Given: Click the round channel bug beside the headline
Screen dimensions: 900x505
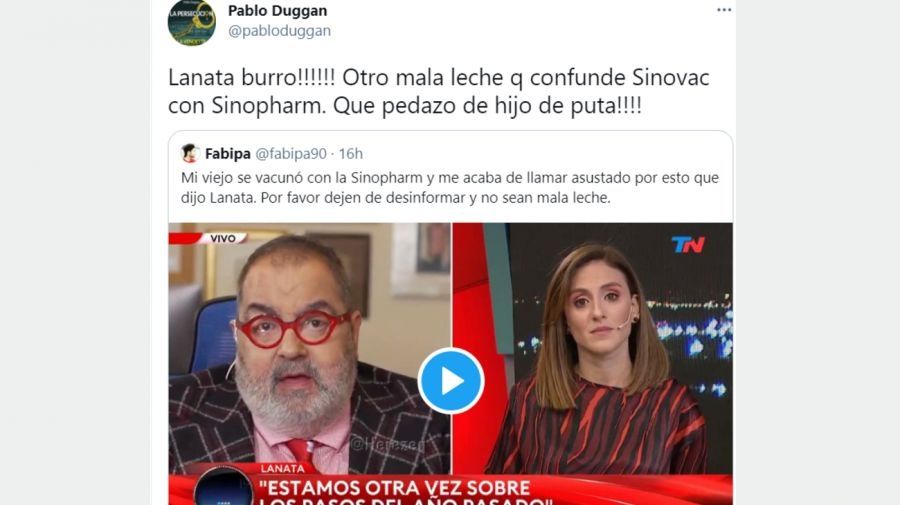Looking at the screenshot, I should click(x=223, y=488).
